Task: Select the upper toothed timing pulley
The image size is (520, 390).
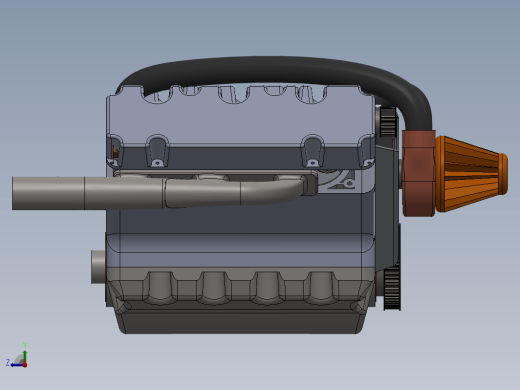Action: tap(388, 122)
